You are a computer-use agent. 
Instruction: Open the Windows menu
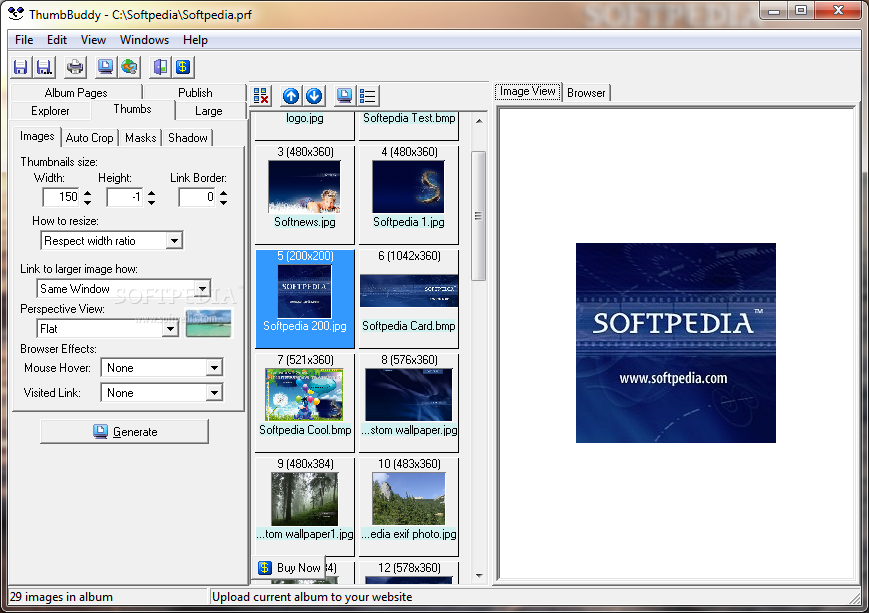tap(144, 40)
